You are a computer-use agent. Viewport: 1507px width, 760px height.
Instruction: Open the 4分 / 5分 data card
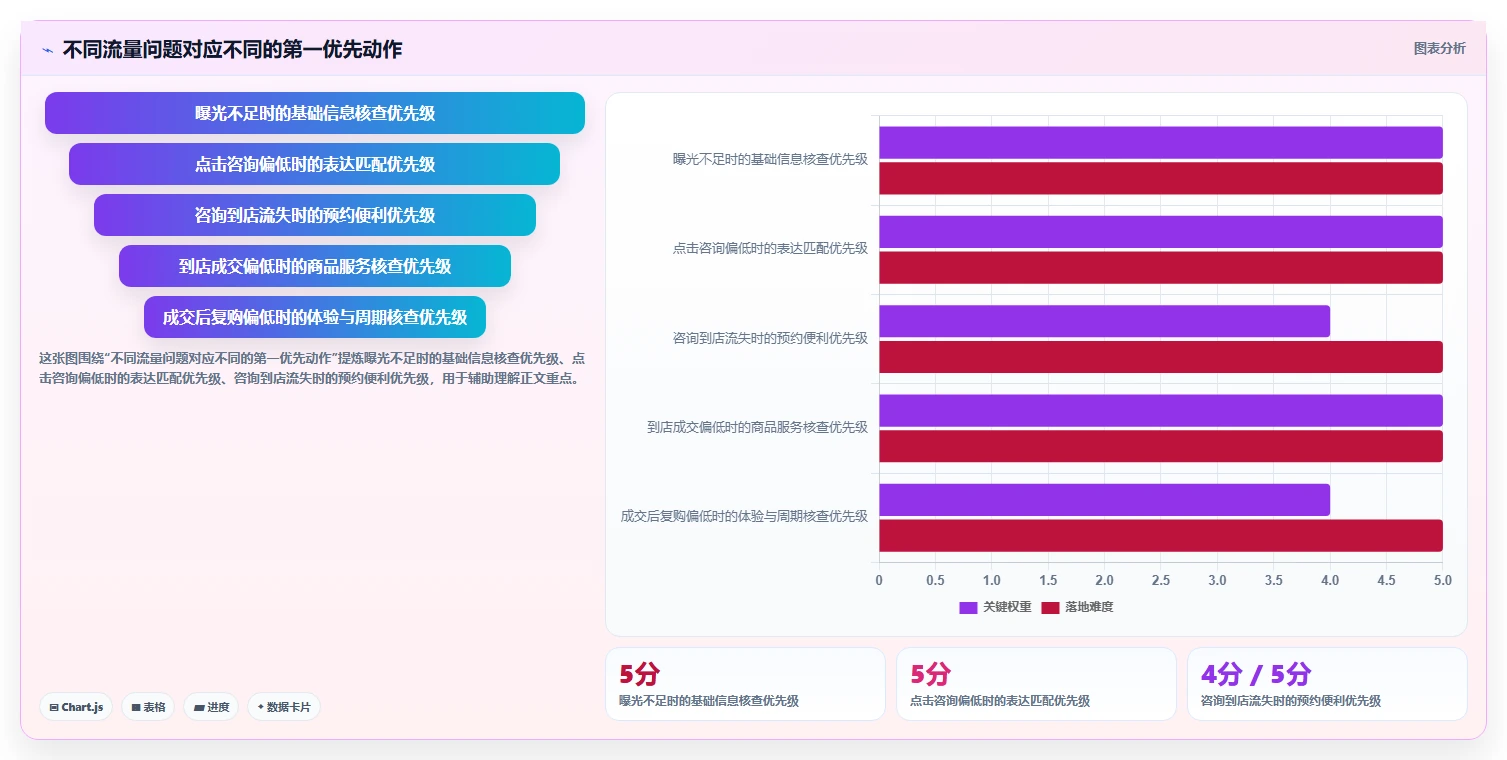1327,684
